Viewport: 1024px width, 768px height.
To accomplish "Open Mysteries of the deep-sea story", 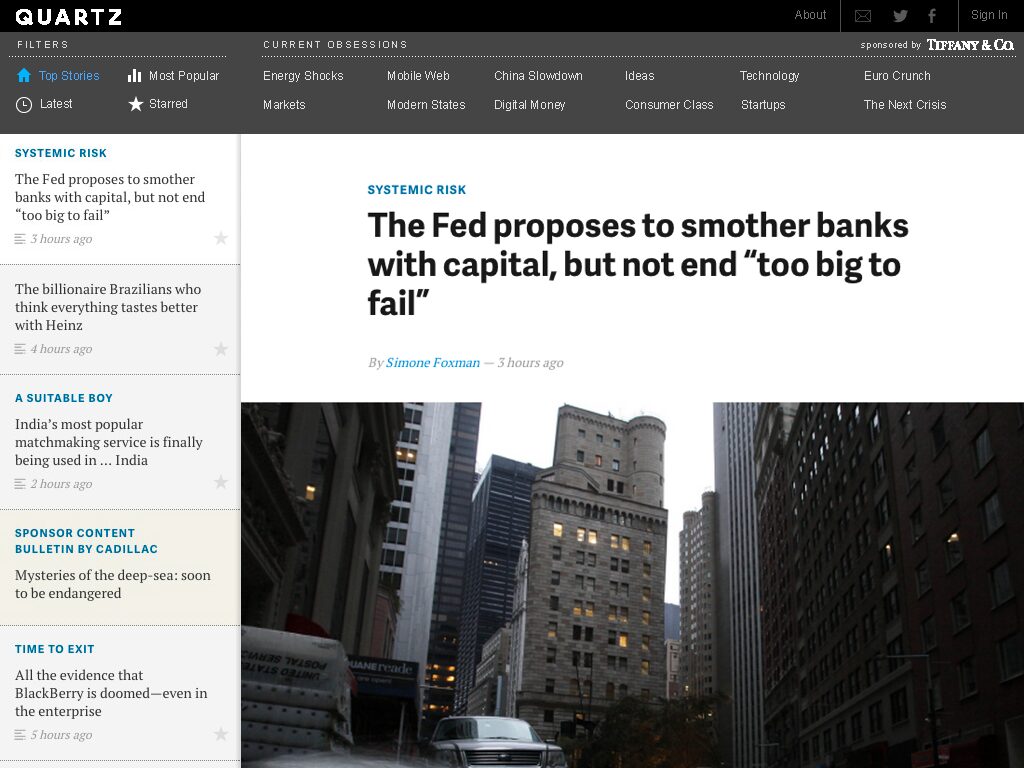I will click(112, 584).
